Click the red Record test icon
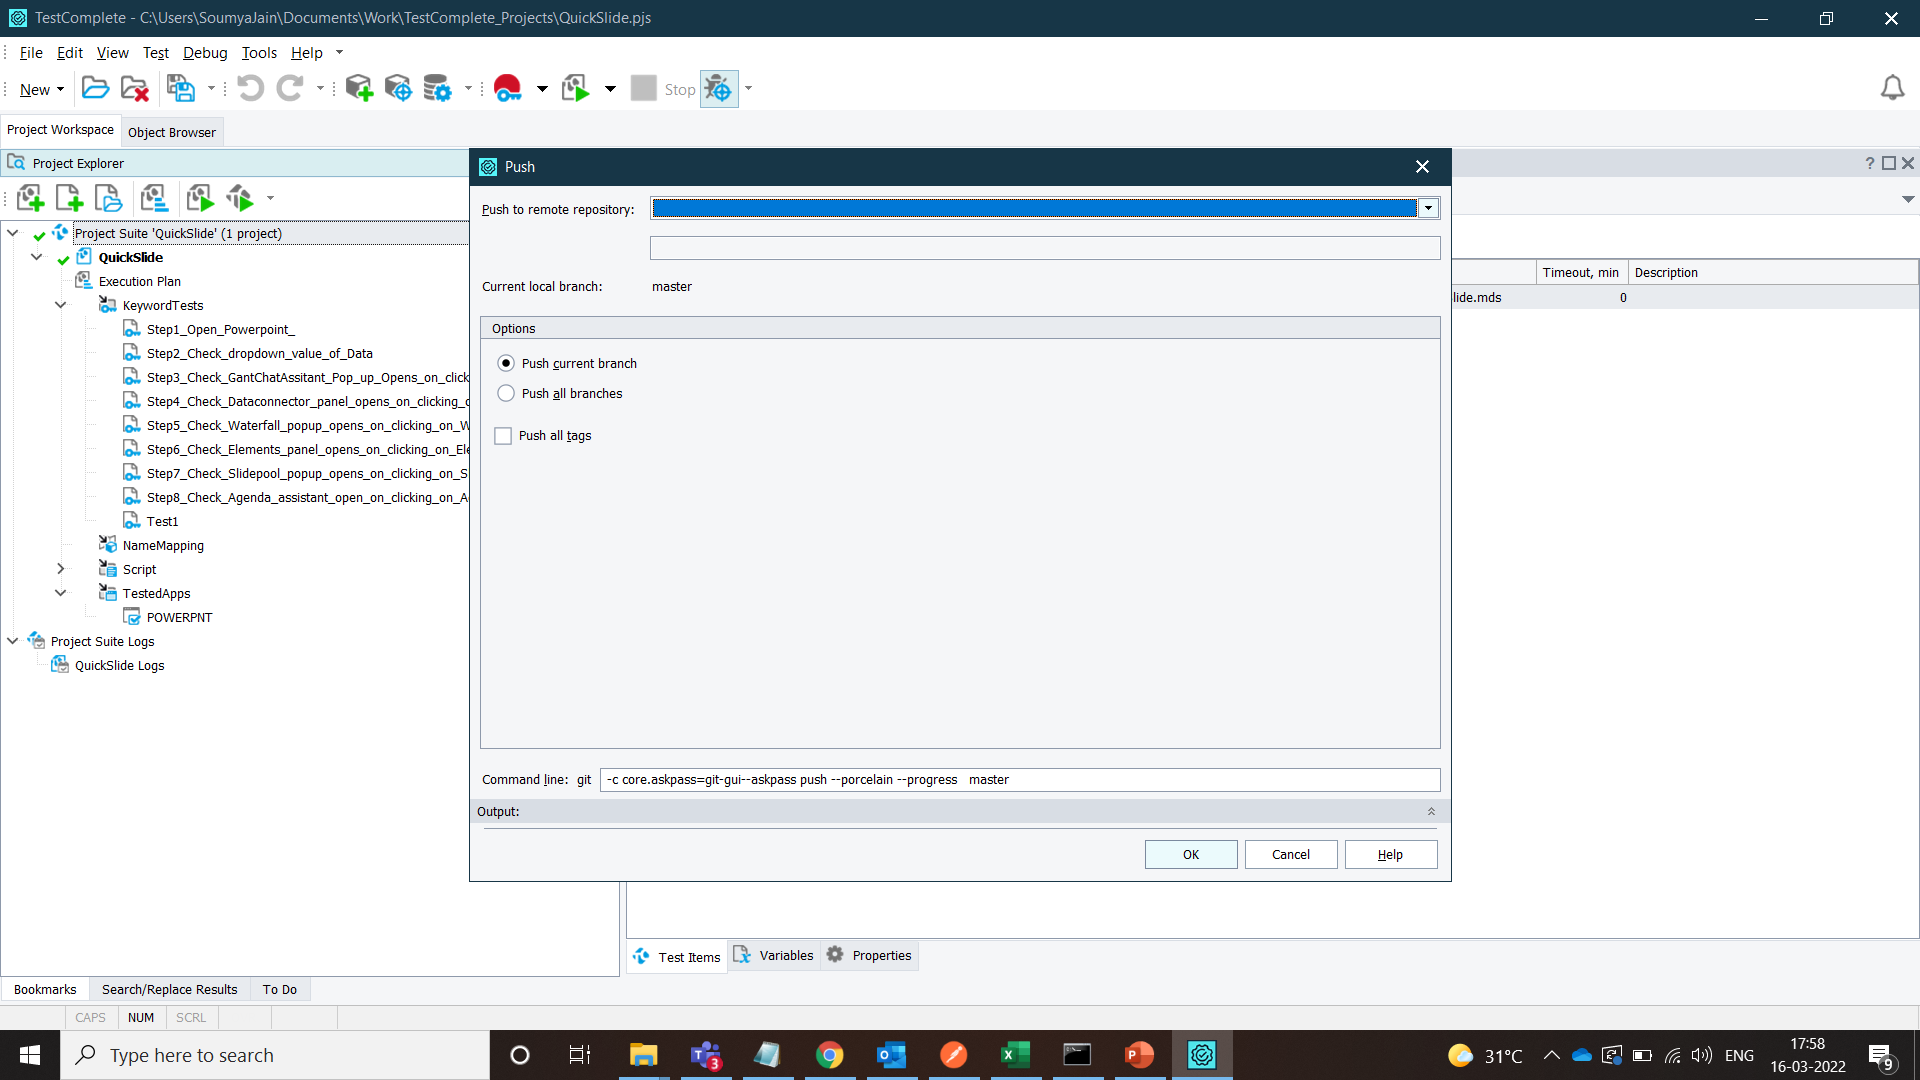This screenshot has width=1920, height=1080. pyautogui.click(x=508, y=89)
